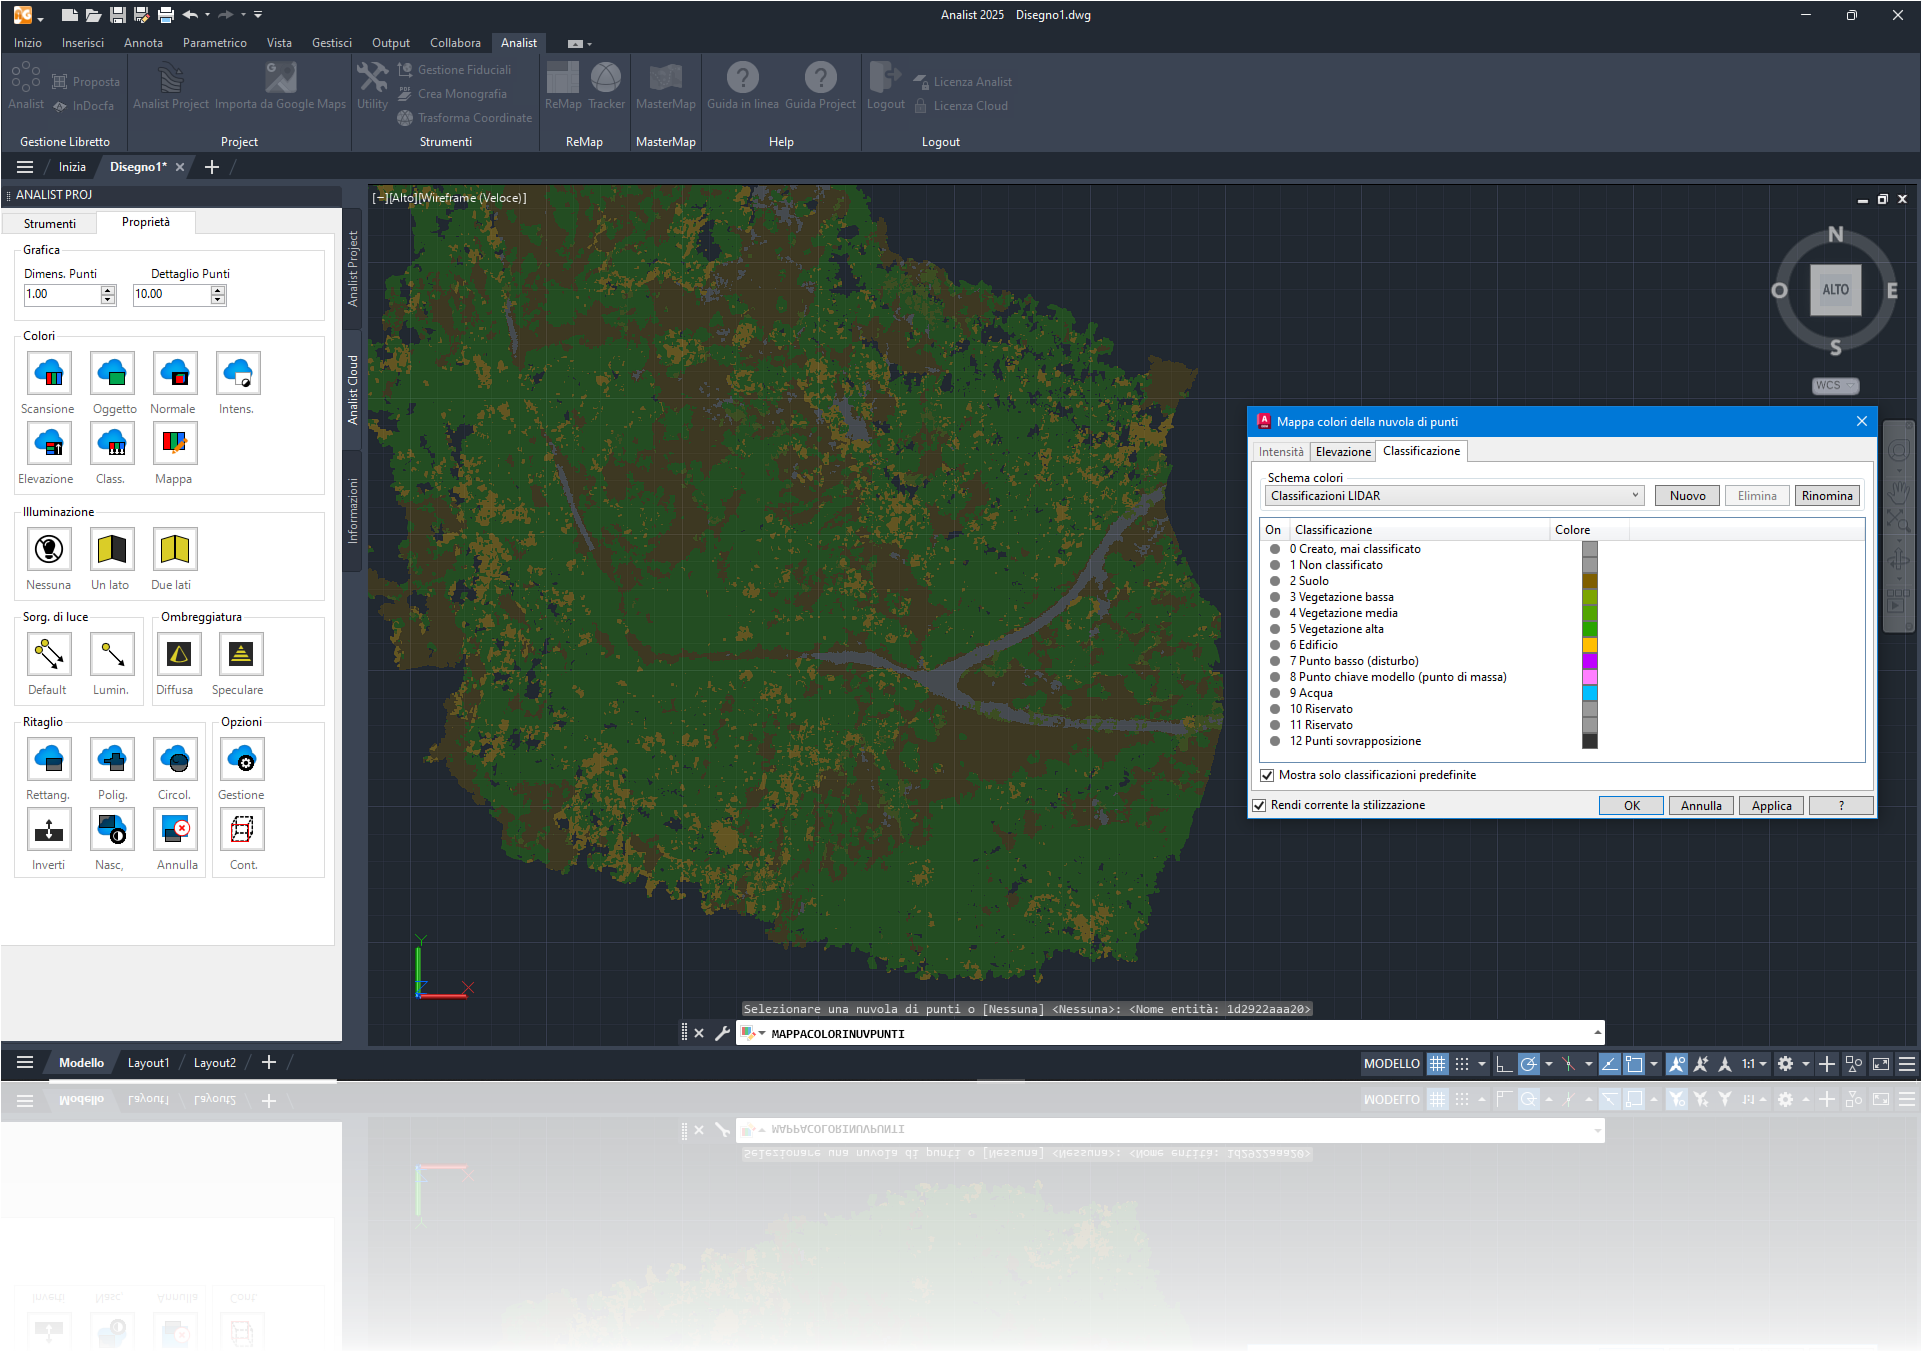
Task: Decrease Dettaglio Punti with the down arrow
Action: pos(218,299)
